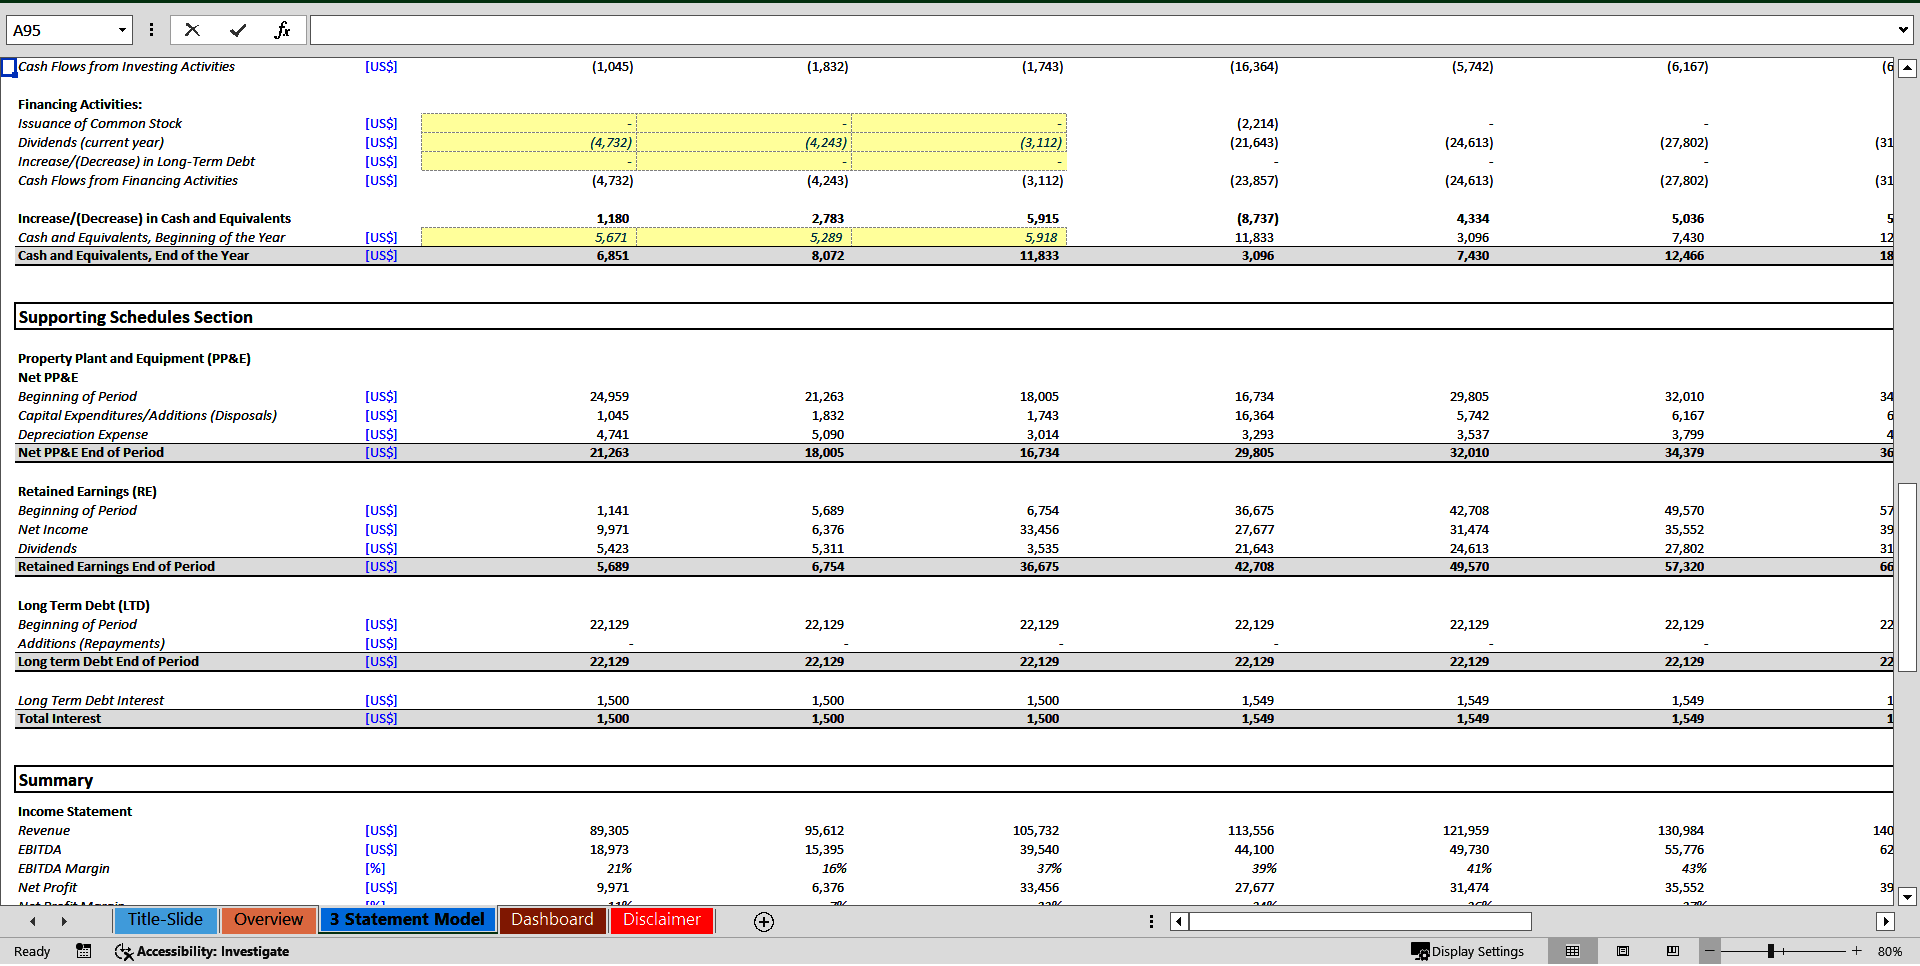1920x966 pixels.
Task: Select the Summary section header cell
Action: 56,780
